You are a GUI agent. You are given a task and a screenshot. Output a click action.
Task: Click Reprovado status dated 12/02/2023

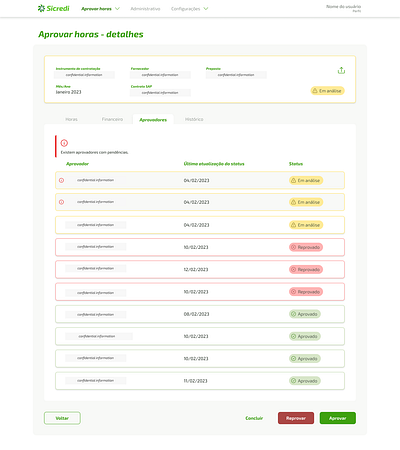(x=306, y=269)
